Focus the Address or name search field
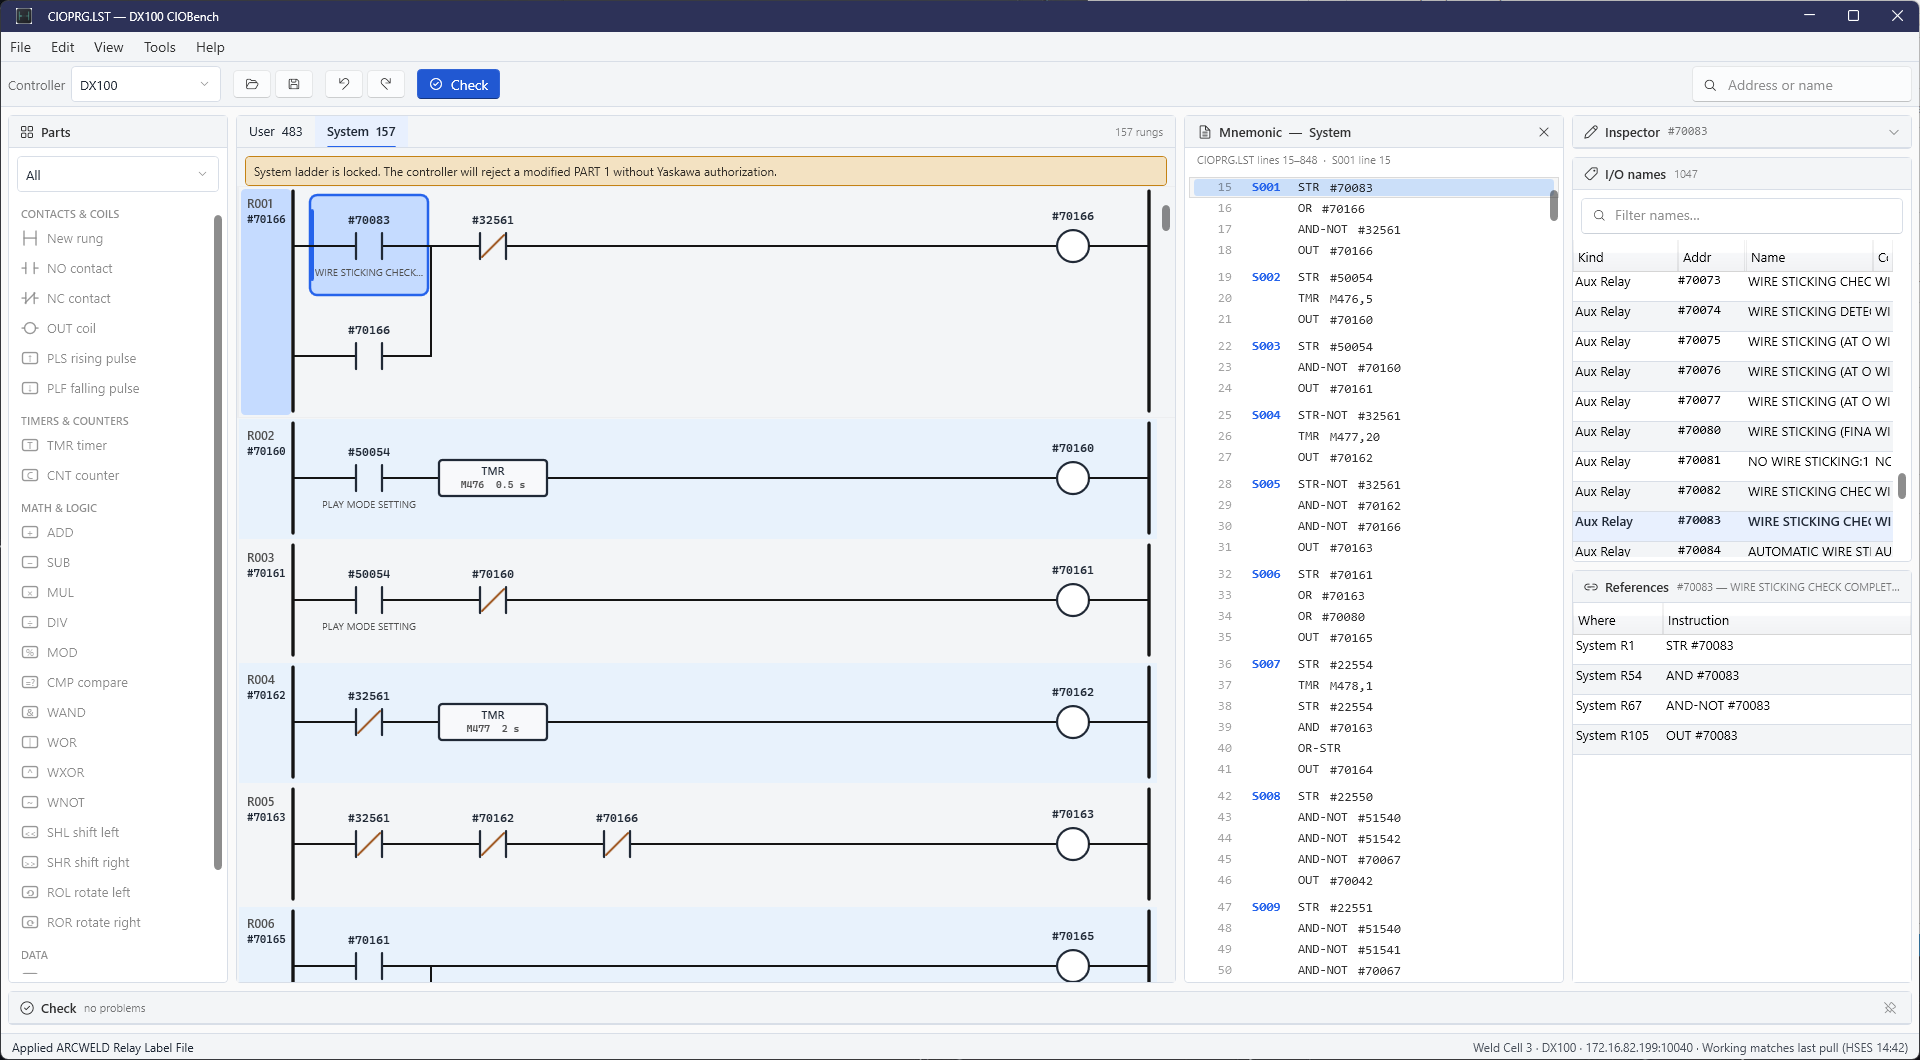This screenshot has height=1060, width=1920. coord(1802,85)
